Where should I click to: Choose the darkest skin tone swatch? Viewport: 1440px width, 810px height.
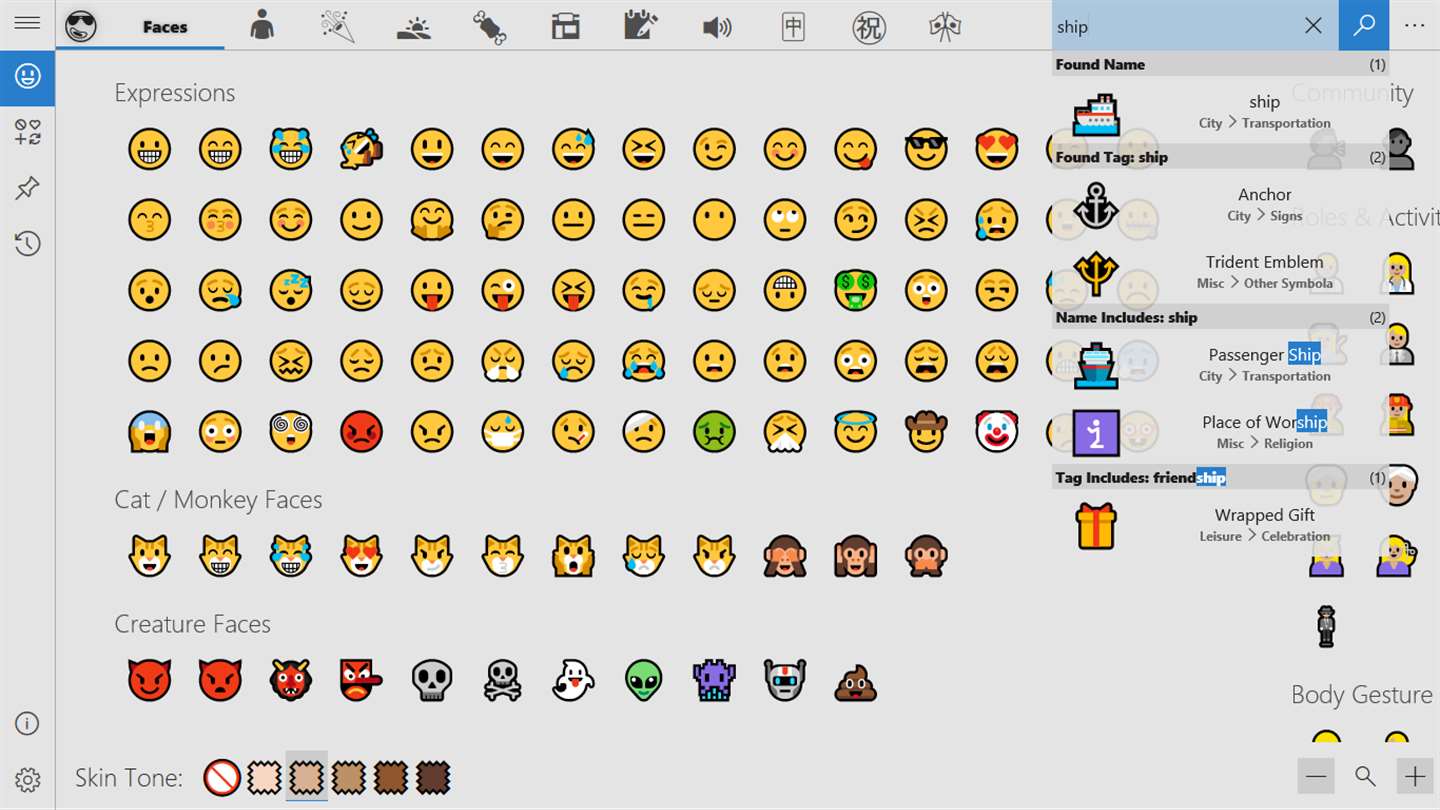[433, 777]
